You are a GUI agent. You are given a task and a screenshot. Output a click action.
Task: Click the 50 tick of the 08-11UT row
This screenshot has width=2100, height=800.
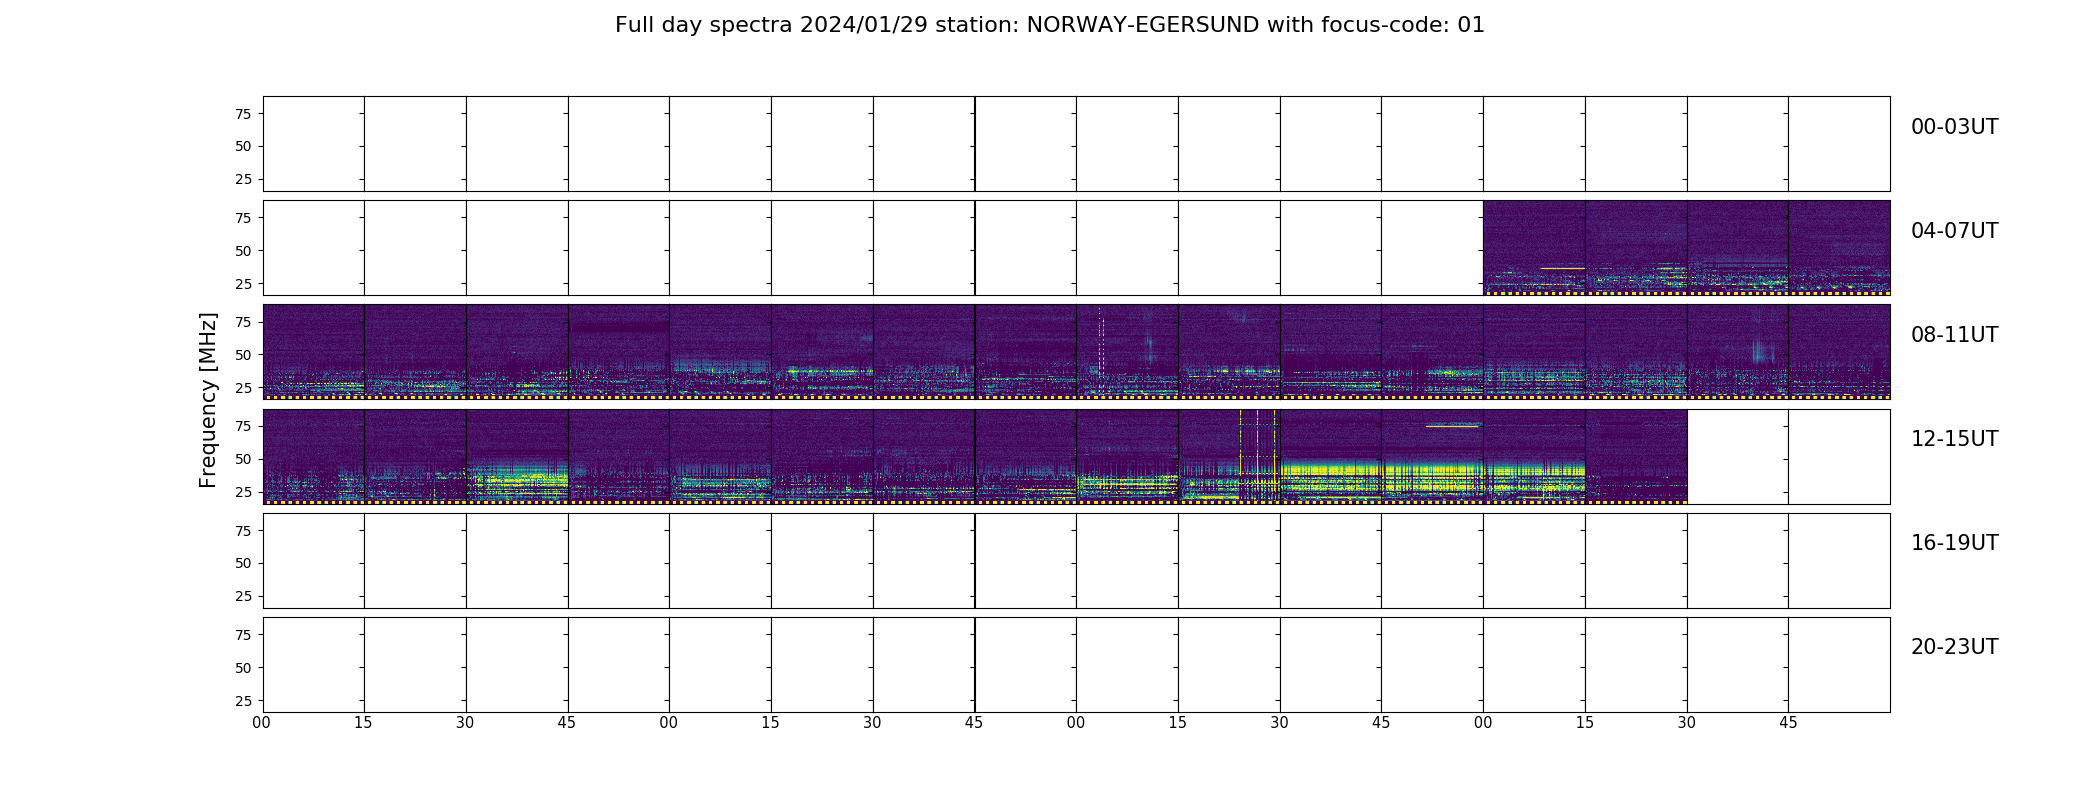pos(243,355)
